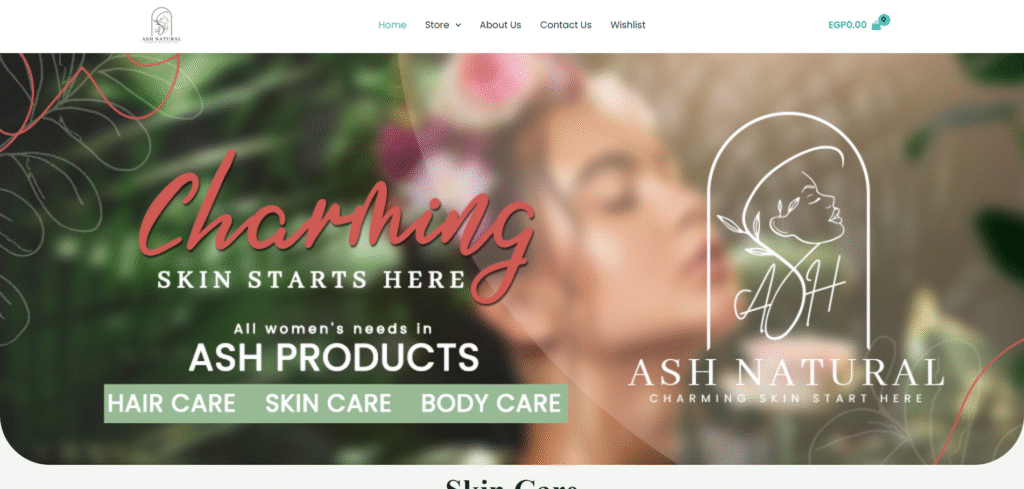This screenshot has height=489, width=1024.
Task: Select SKIN CARE label on banner
Action: point(328,403)
